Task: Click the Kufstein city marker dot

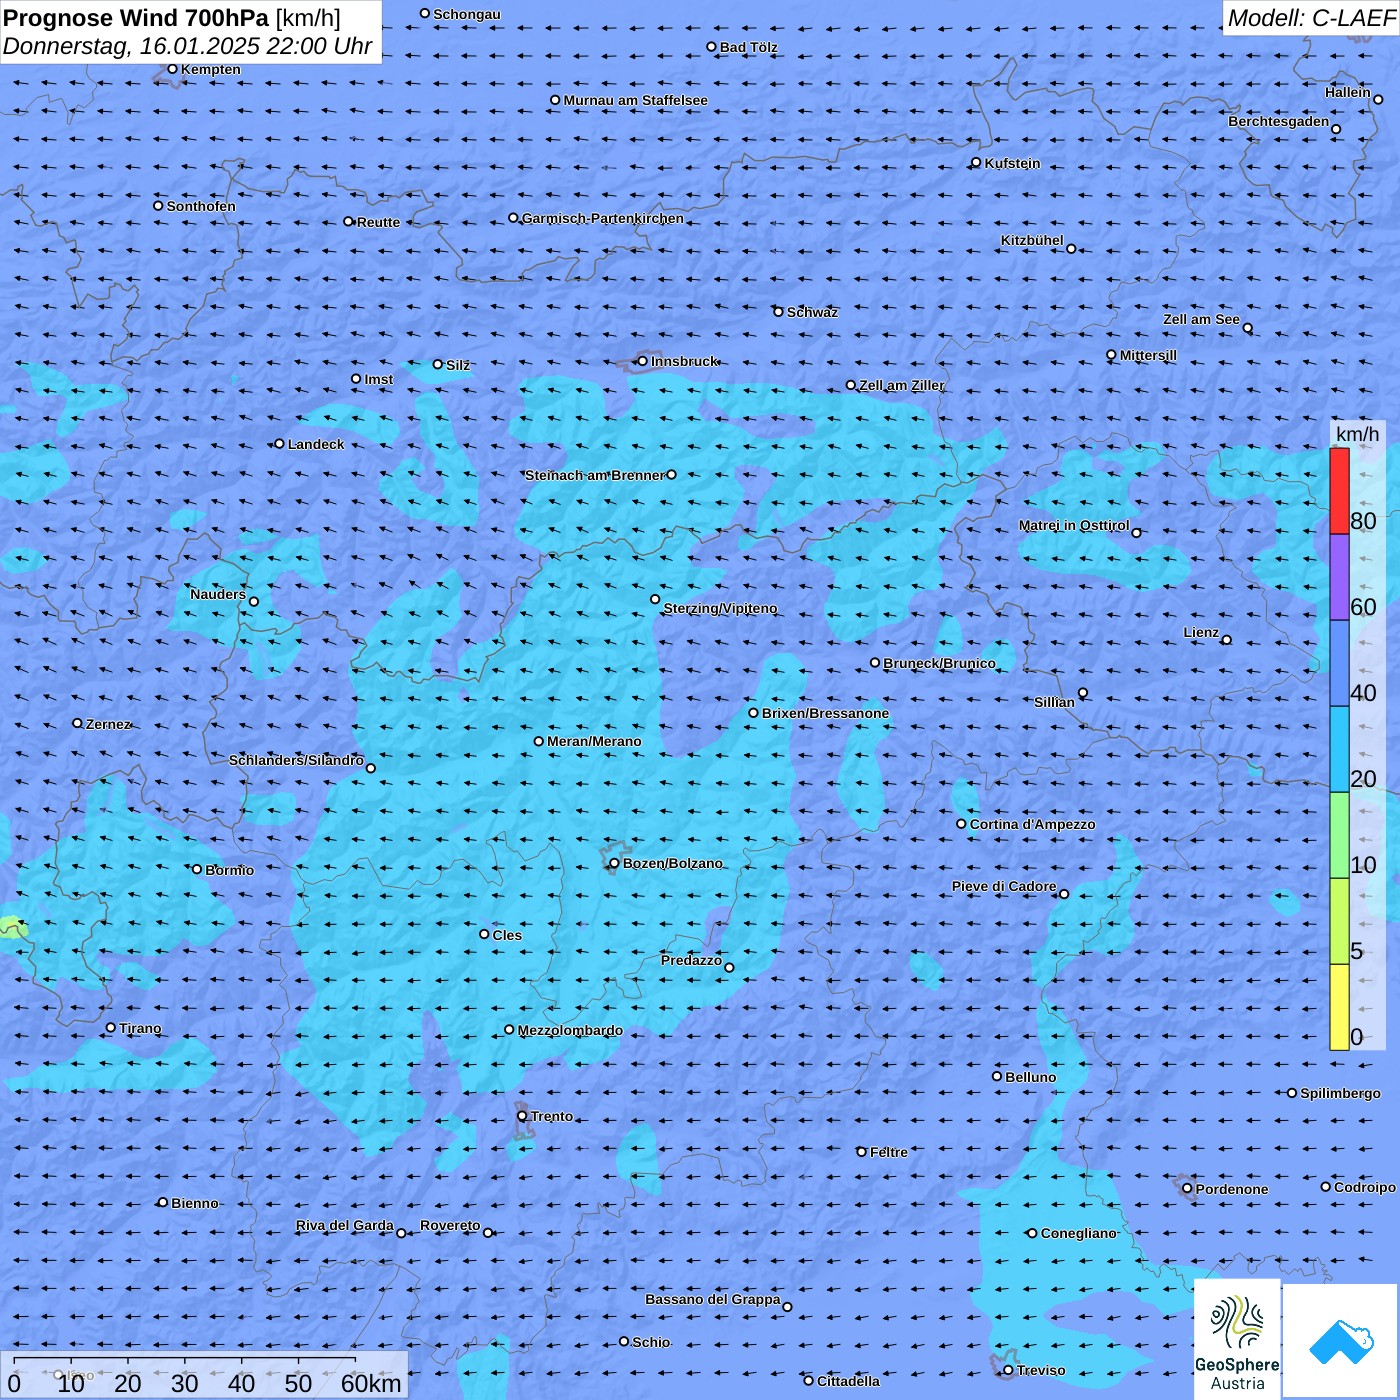Action: tap(976, 163)
